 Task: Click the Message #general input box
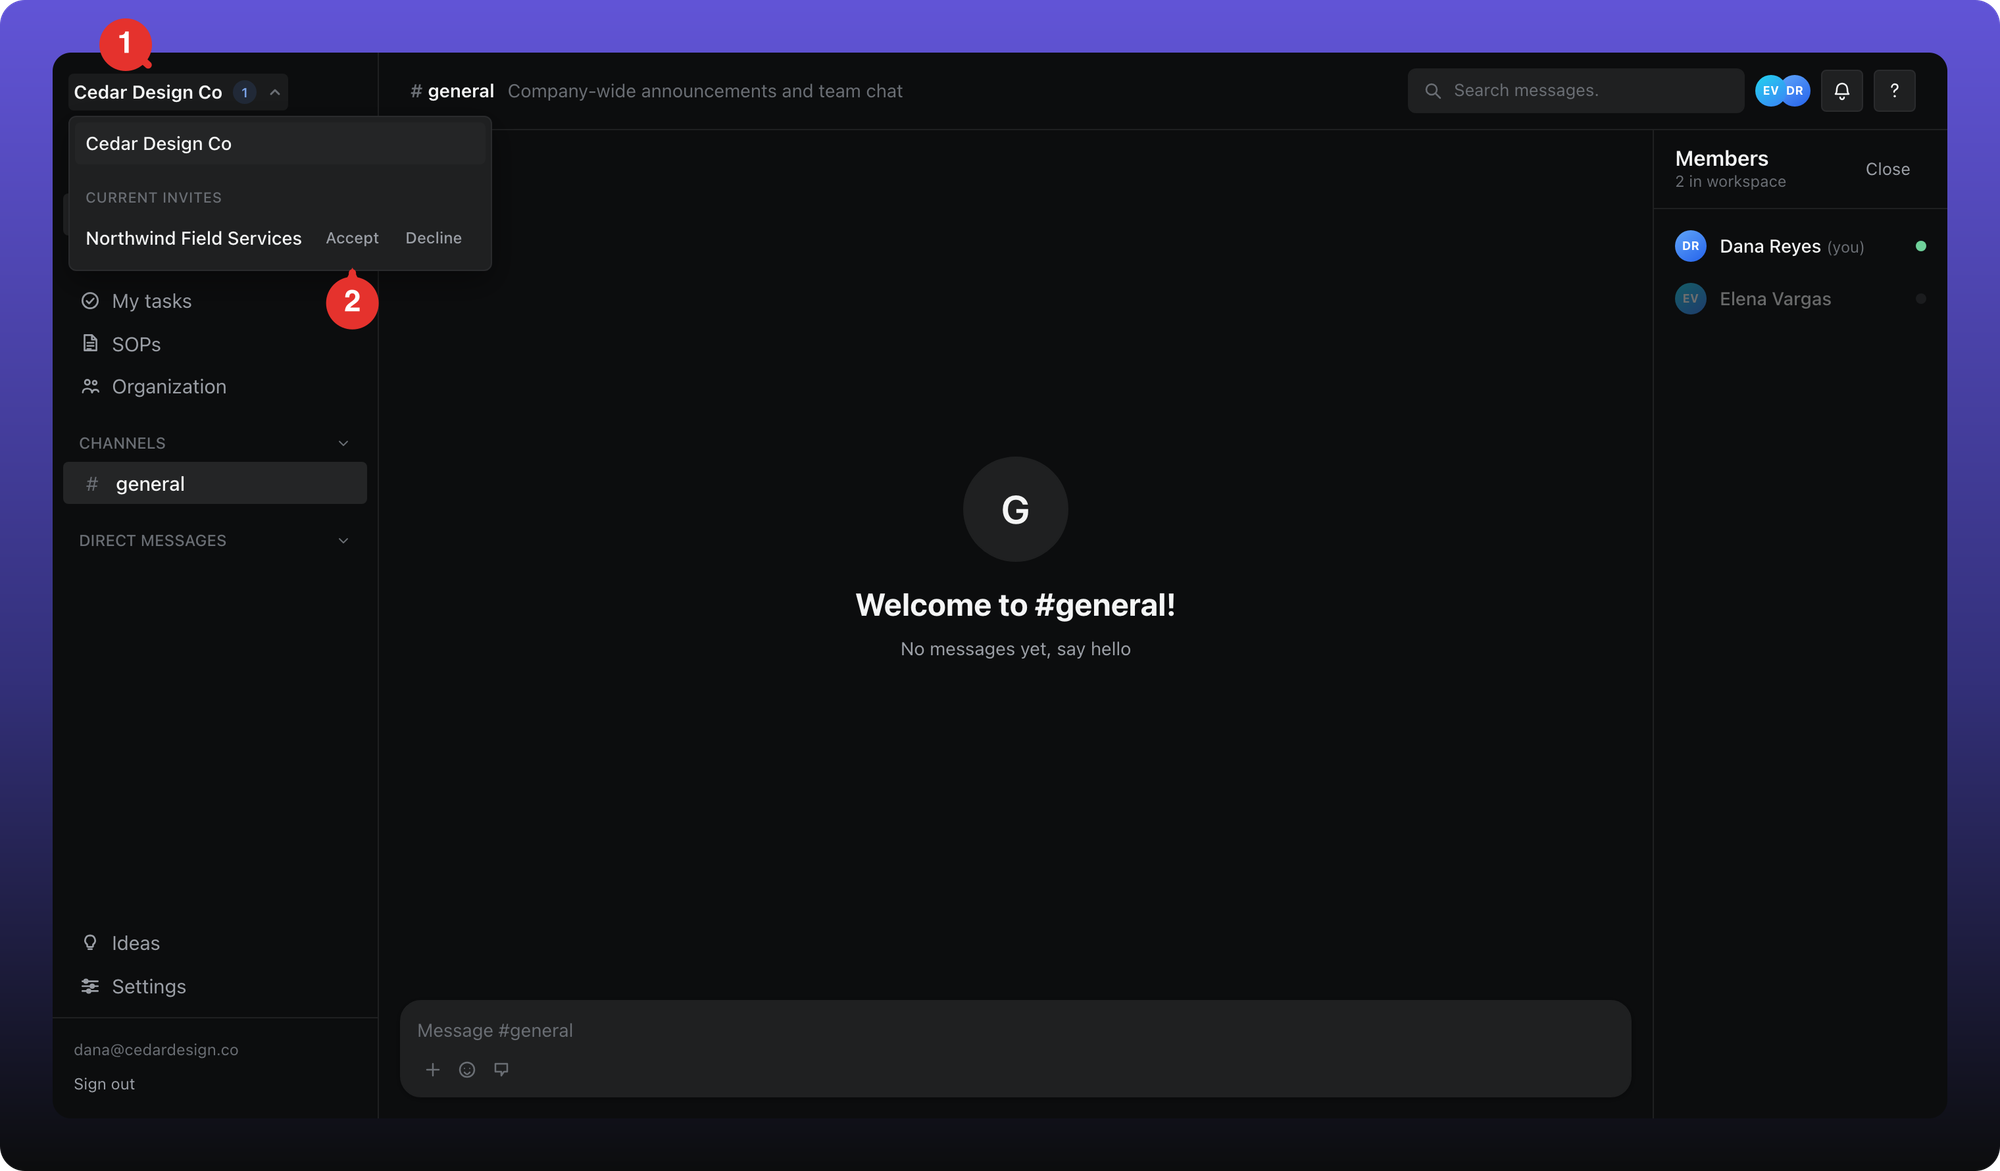1015,1031
